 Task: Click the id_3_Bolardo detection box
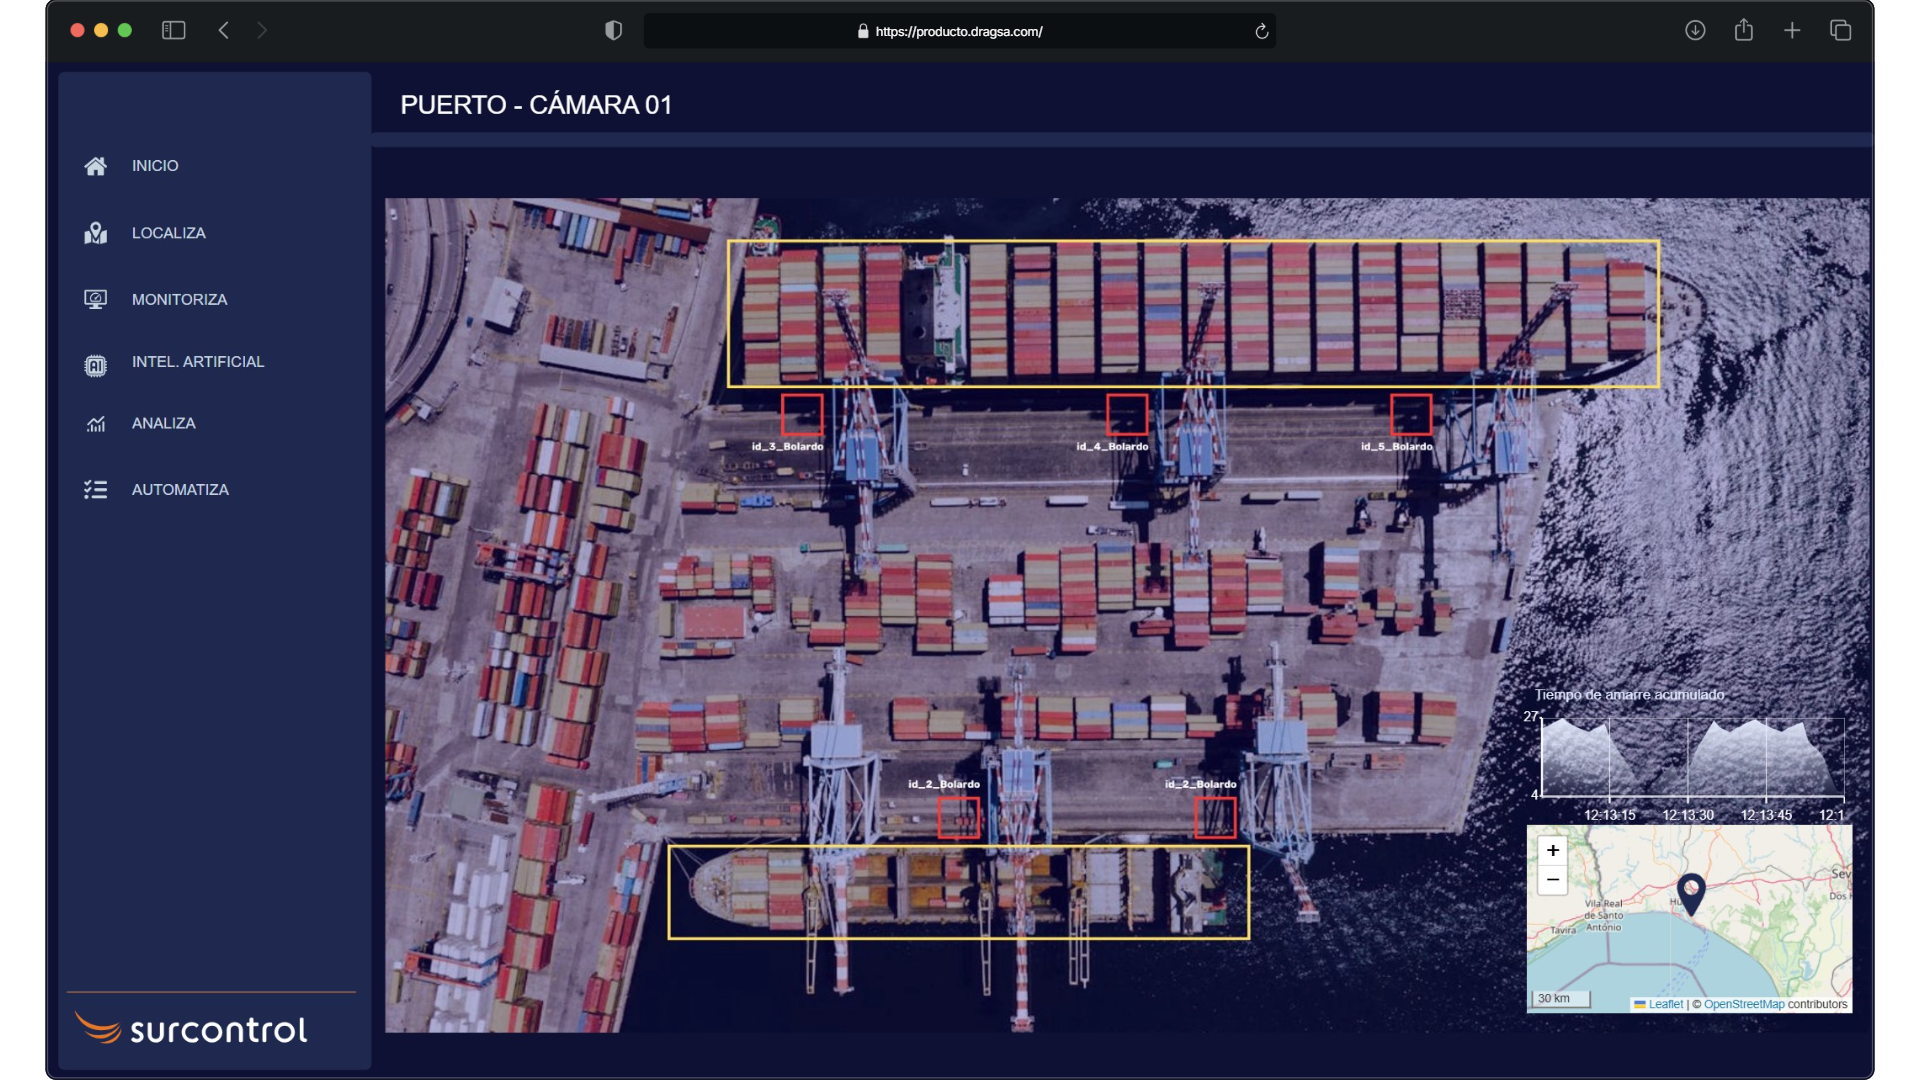click(x=804, y=414)
